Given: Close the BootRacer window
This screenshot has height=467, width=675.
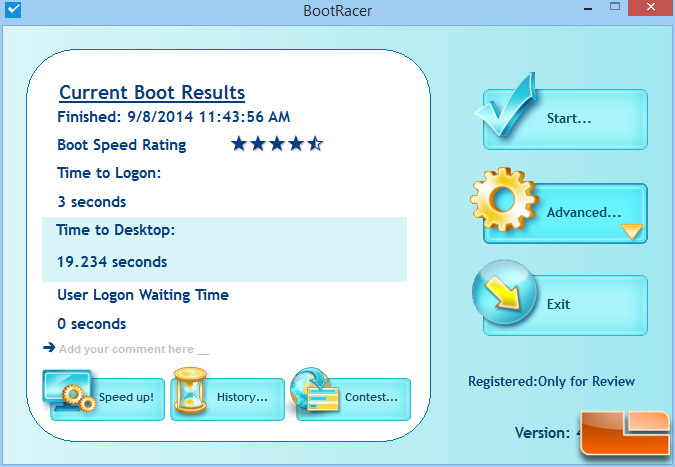Looking at the screenshot, I should pyautogui.click(x=651, y=7).
